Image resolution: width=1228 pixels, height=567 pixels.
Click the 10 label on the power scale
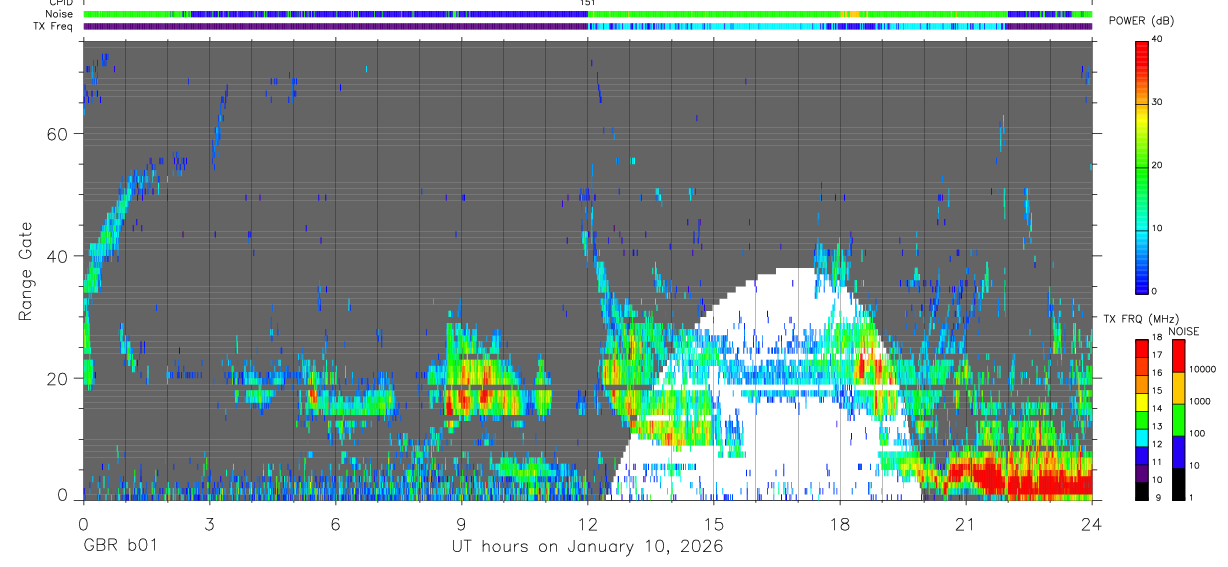coord(1159,228)
